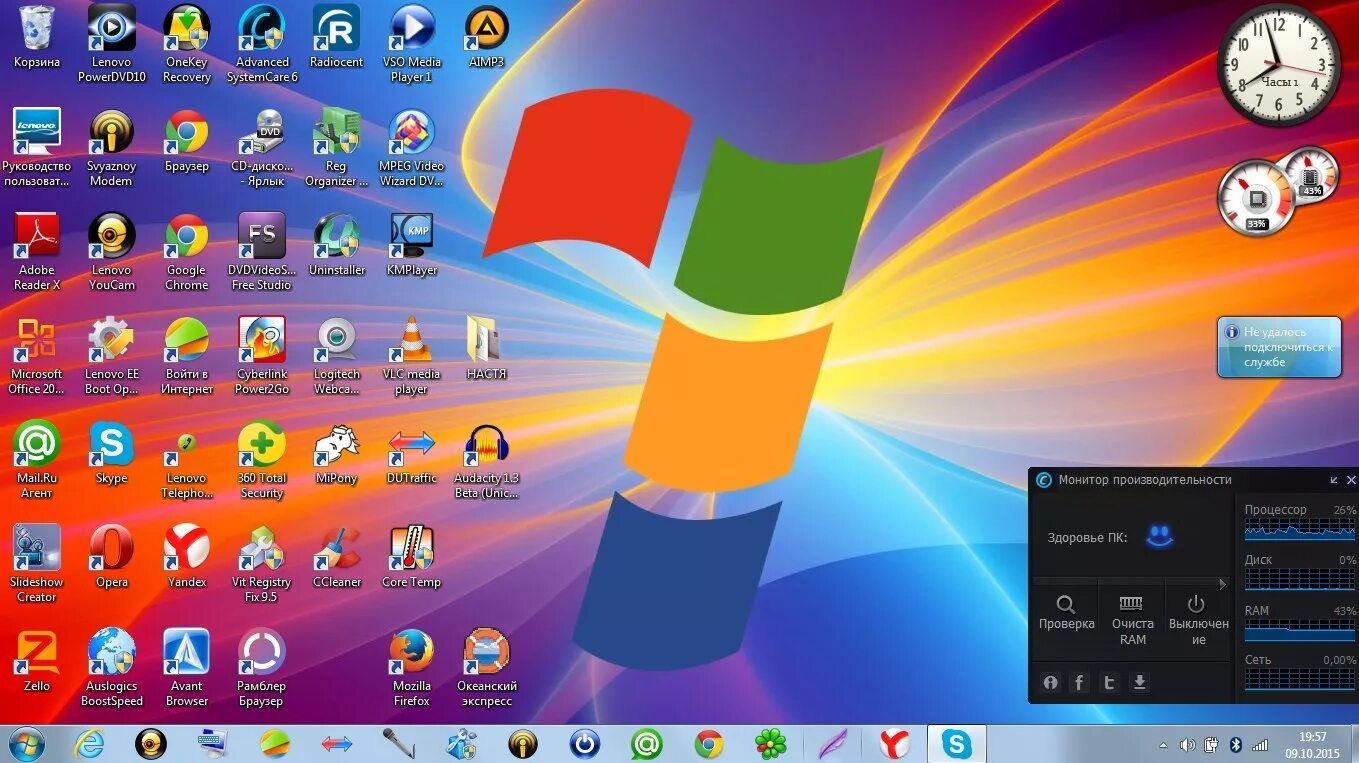The image size is (1359, 763).
Task: Open the Корзина recycle bin icon
Action: [x=37, y=37]
